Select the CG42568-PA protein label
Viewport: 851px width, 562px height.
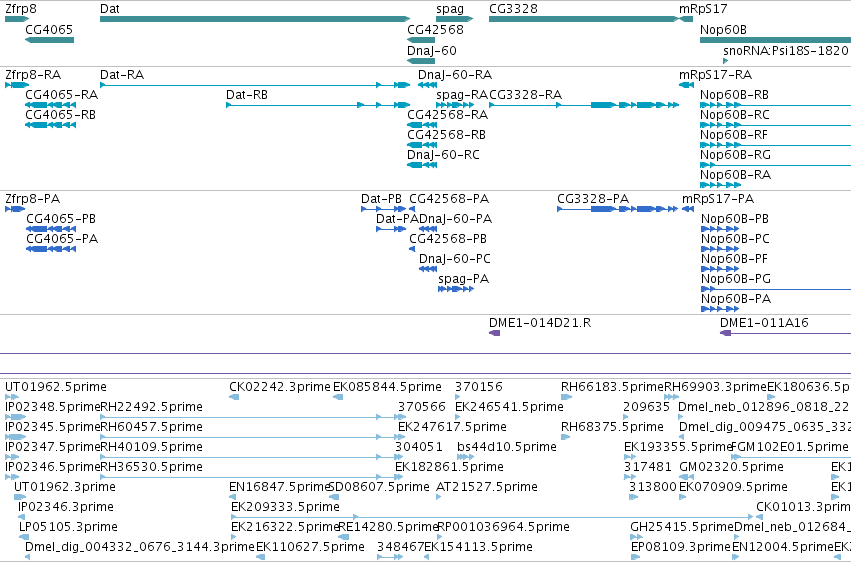coord(449,199)
